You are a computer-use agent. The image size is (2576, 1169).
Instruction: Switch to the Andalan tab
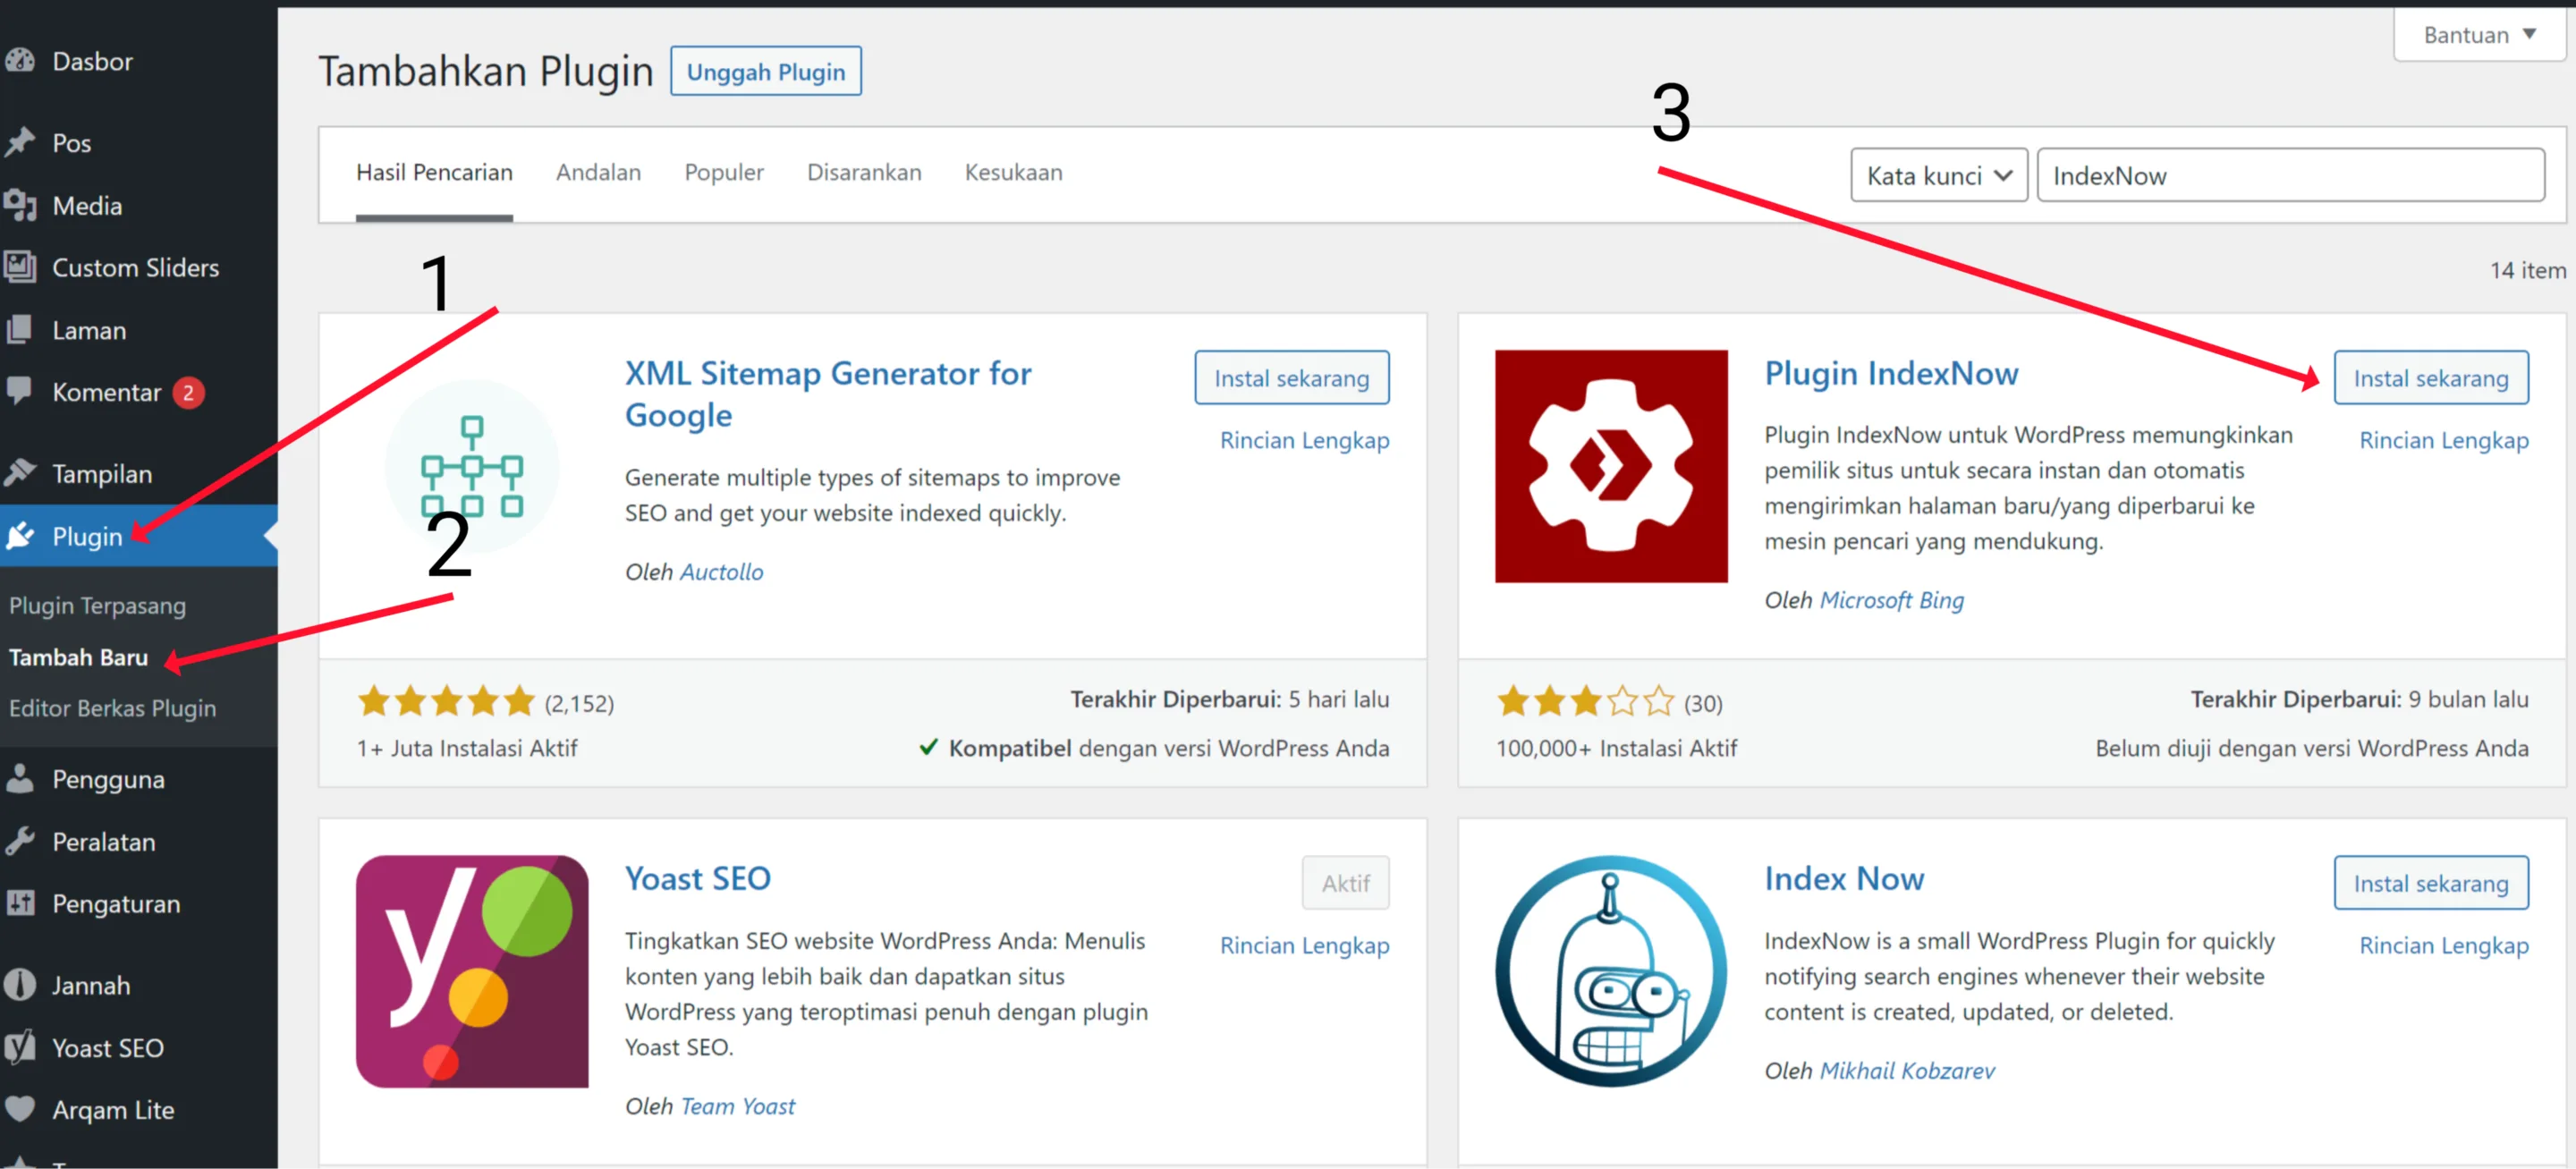coord(598,172)
